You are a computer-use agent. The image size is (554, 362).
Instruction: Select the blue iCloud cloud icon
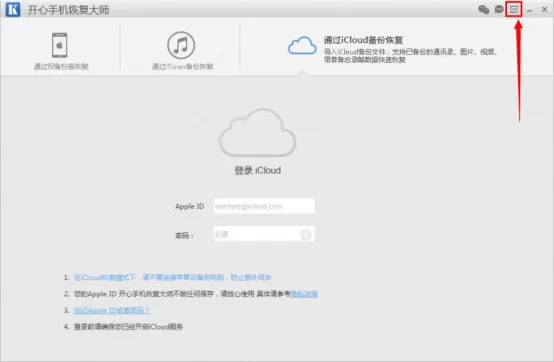click(x=302, y=45)
